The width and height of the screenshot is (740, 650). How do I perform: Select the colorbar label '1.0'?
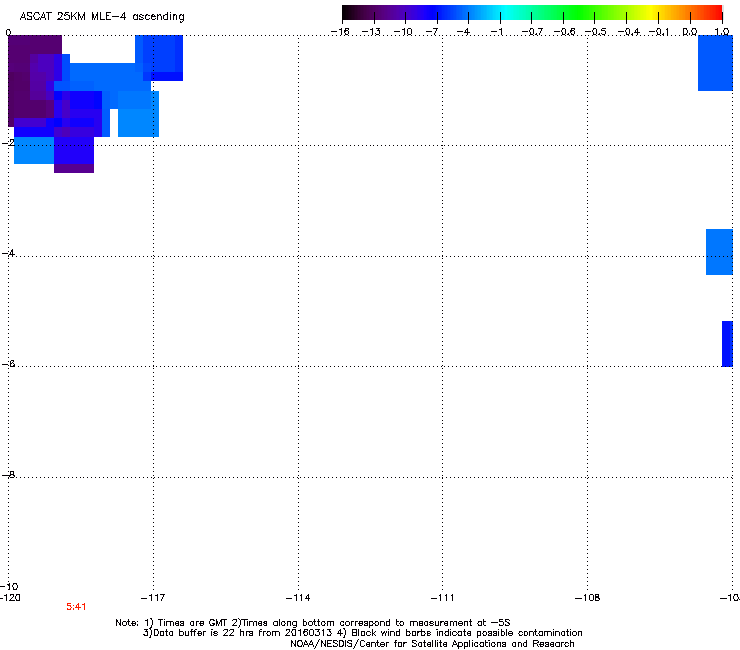[x=722, y=32]
